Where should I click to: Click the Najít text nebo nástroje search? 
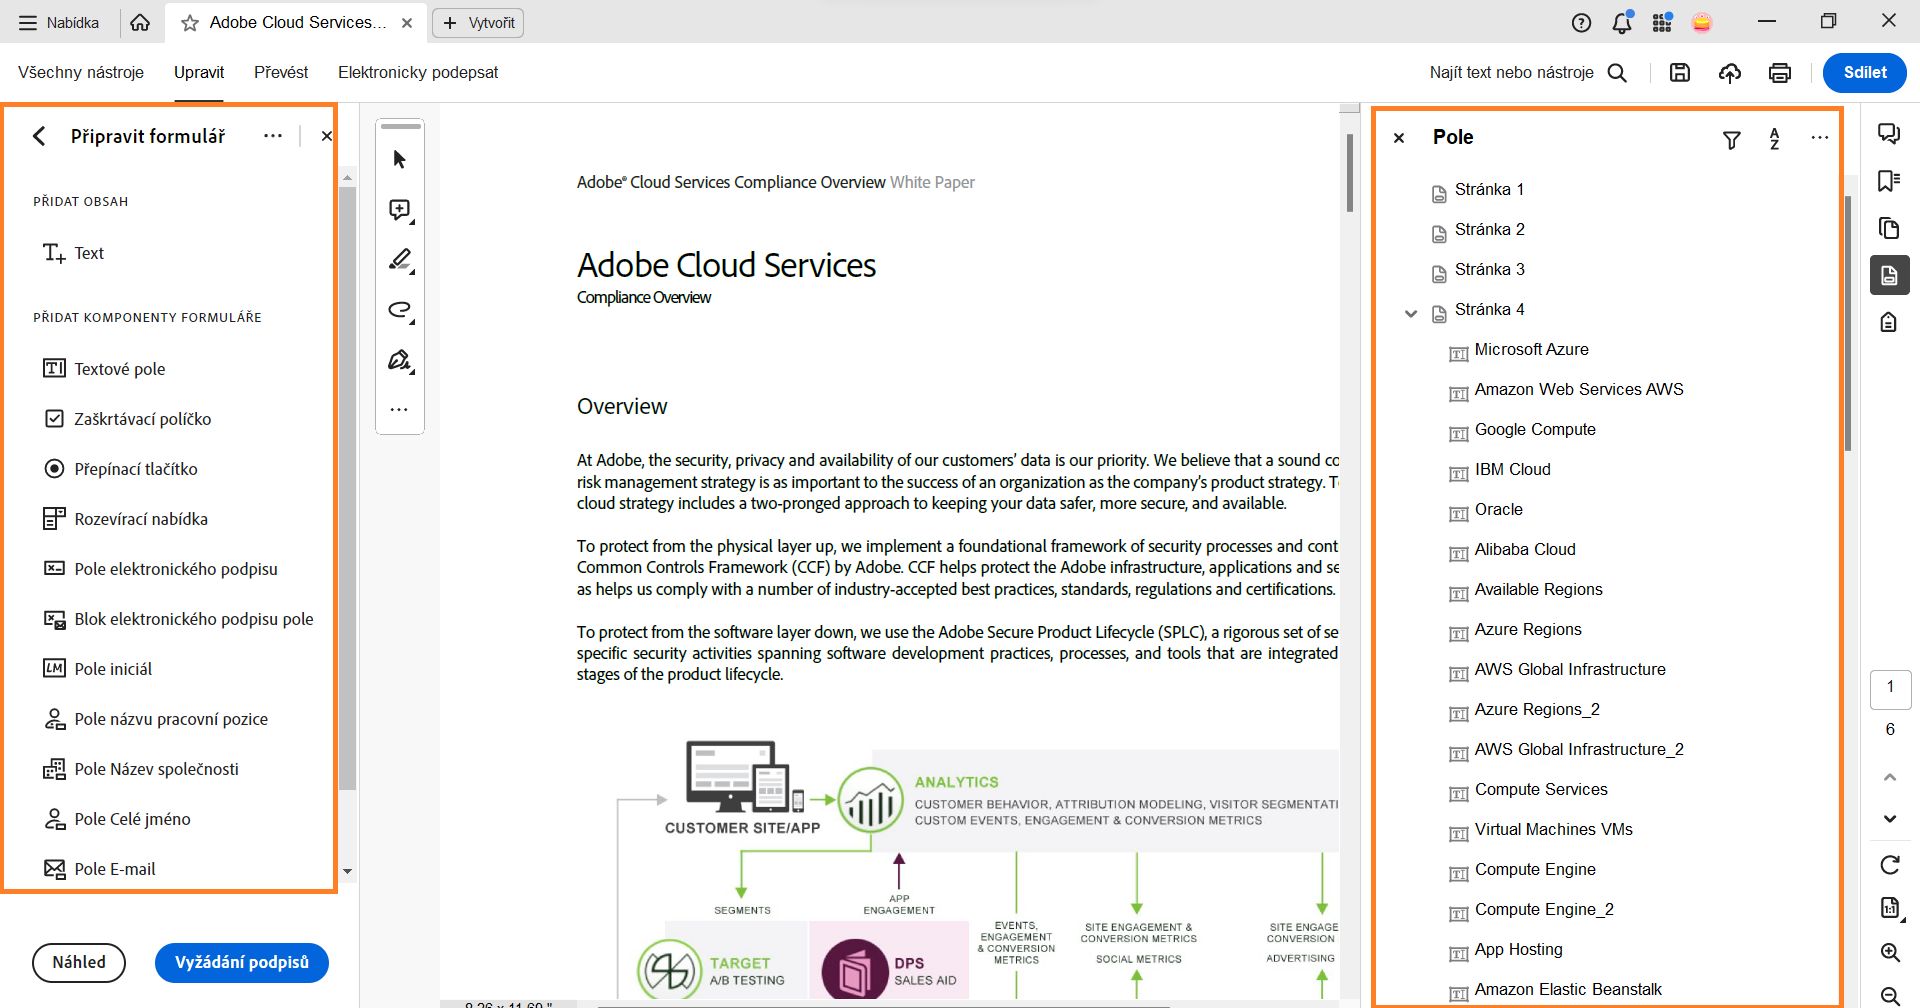[1528, 72]
